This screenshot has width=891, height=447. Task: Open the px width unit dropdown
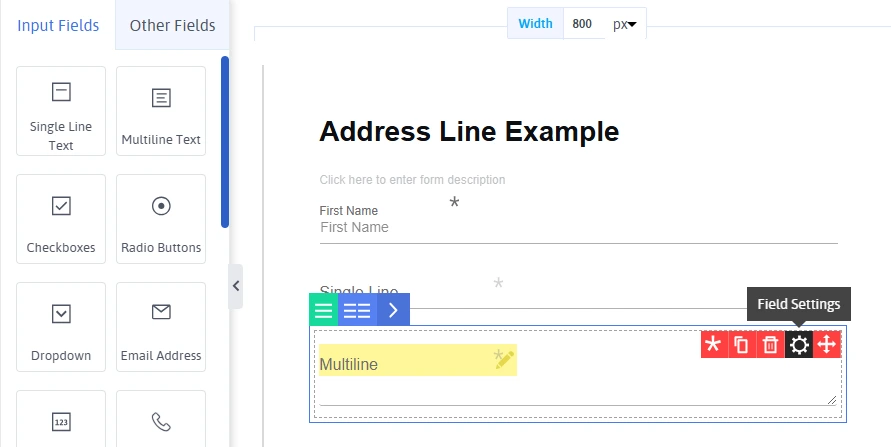tap(626, 24)
